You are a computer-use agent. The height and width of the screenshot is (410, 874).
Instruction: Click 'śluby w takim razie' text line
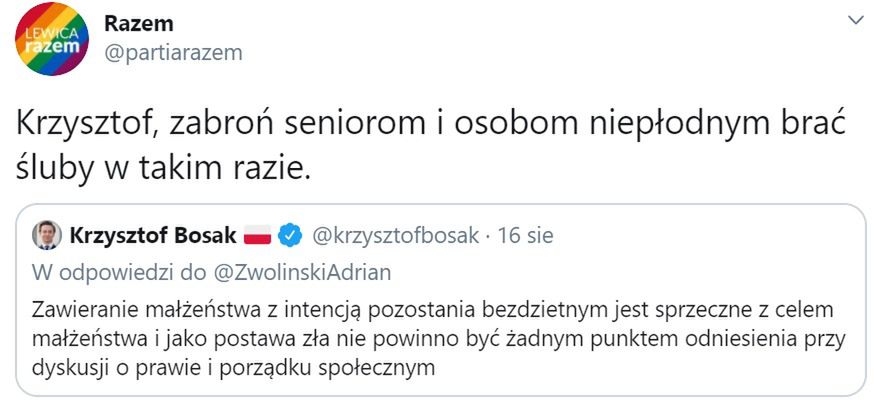[165, 168]
